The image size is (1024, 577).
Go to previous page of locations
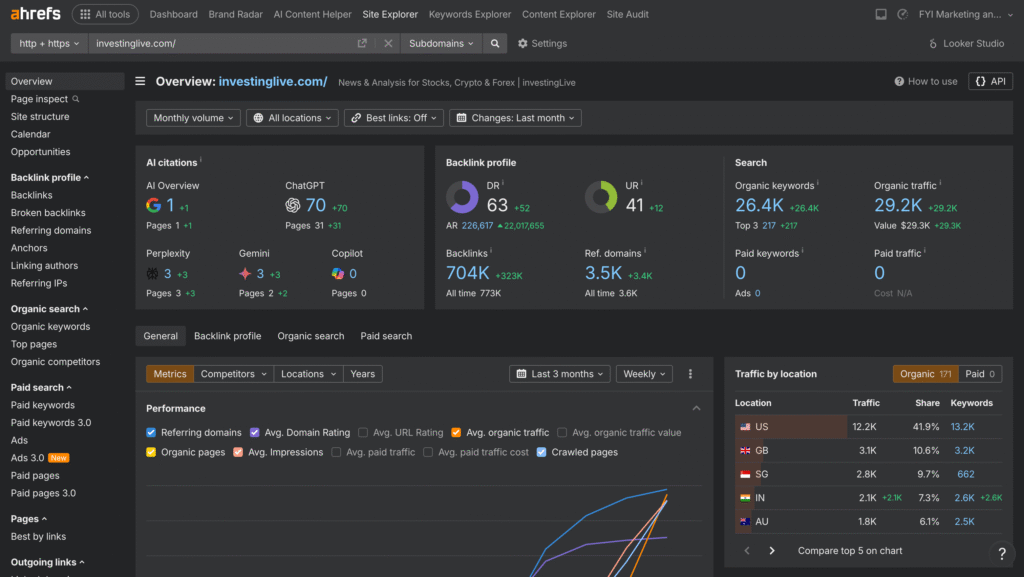click(x=747, y=550)
